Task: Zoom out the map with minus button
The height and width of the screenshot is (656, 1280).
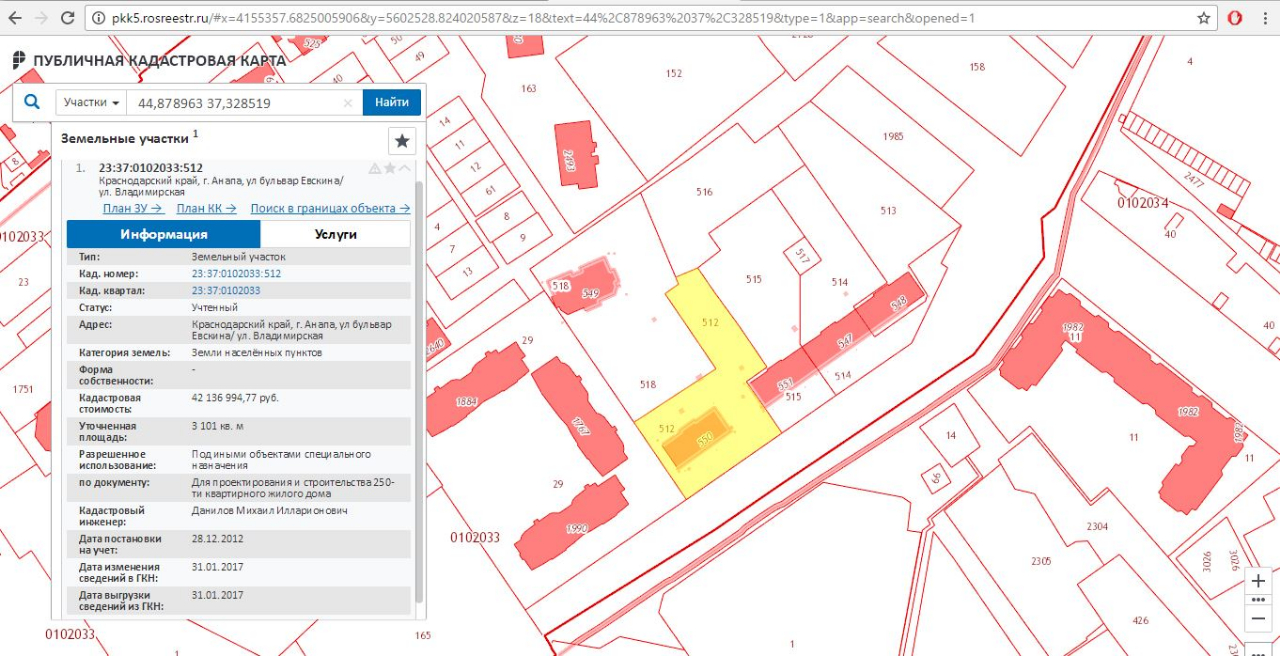Action: (1258, 618)
